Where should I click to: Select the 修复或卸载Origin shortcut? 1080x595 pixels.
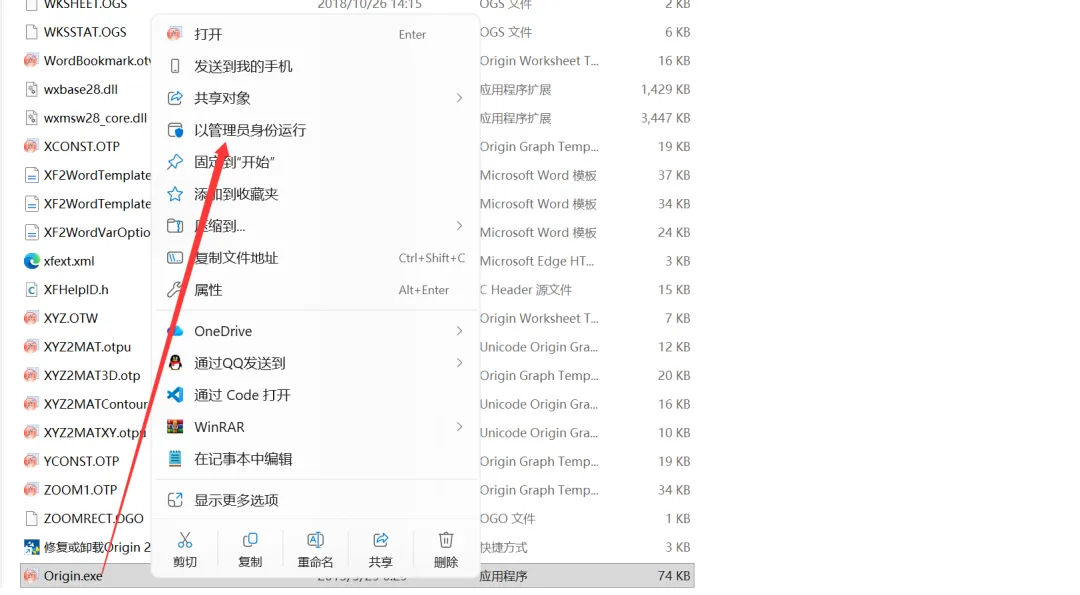97,547
